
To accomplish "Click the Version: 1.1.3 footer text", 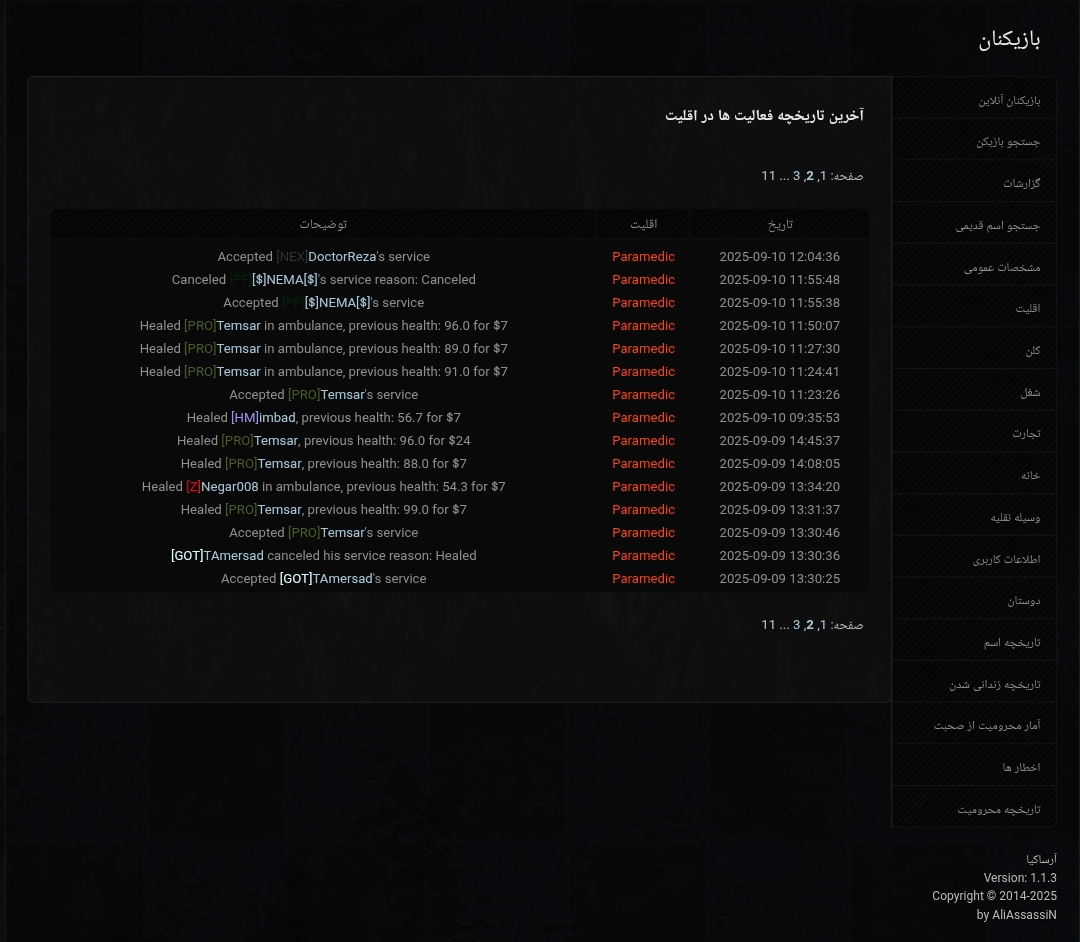I will click(x=1019, y=878).
